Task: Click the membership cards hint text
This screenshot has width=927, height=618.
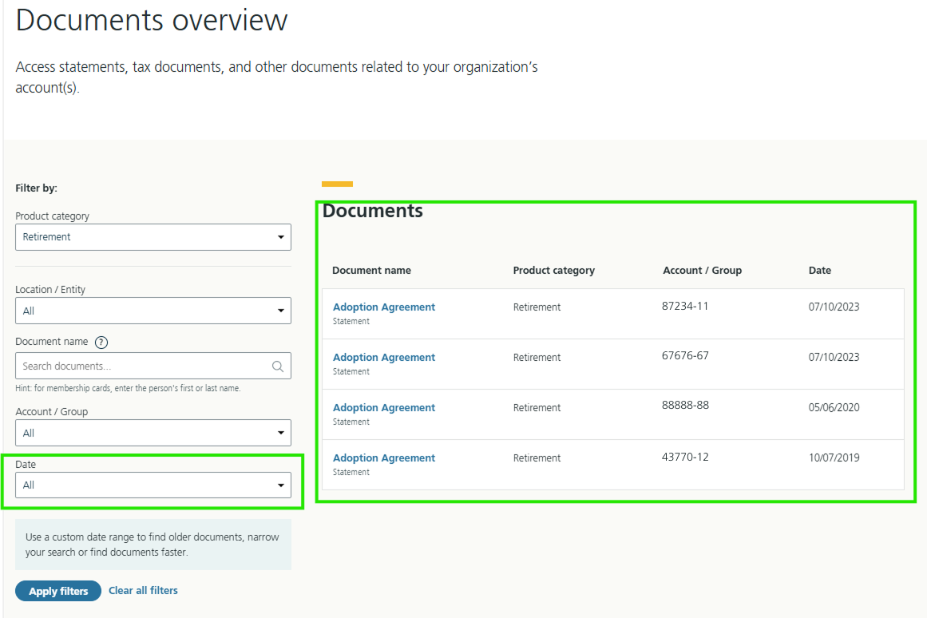Action: click(128, 389)
